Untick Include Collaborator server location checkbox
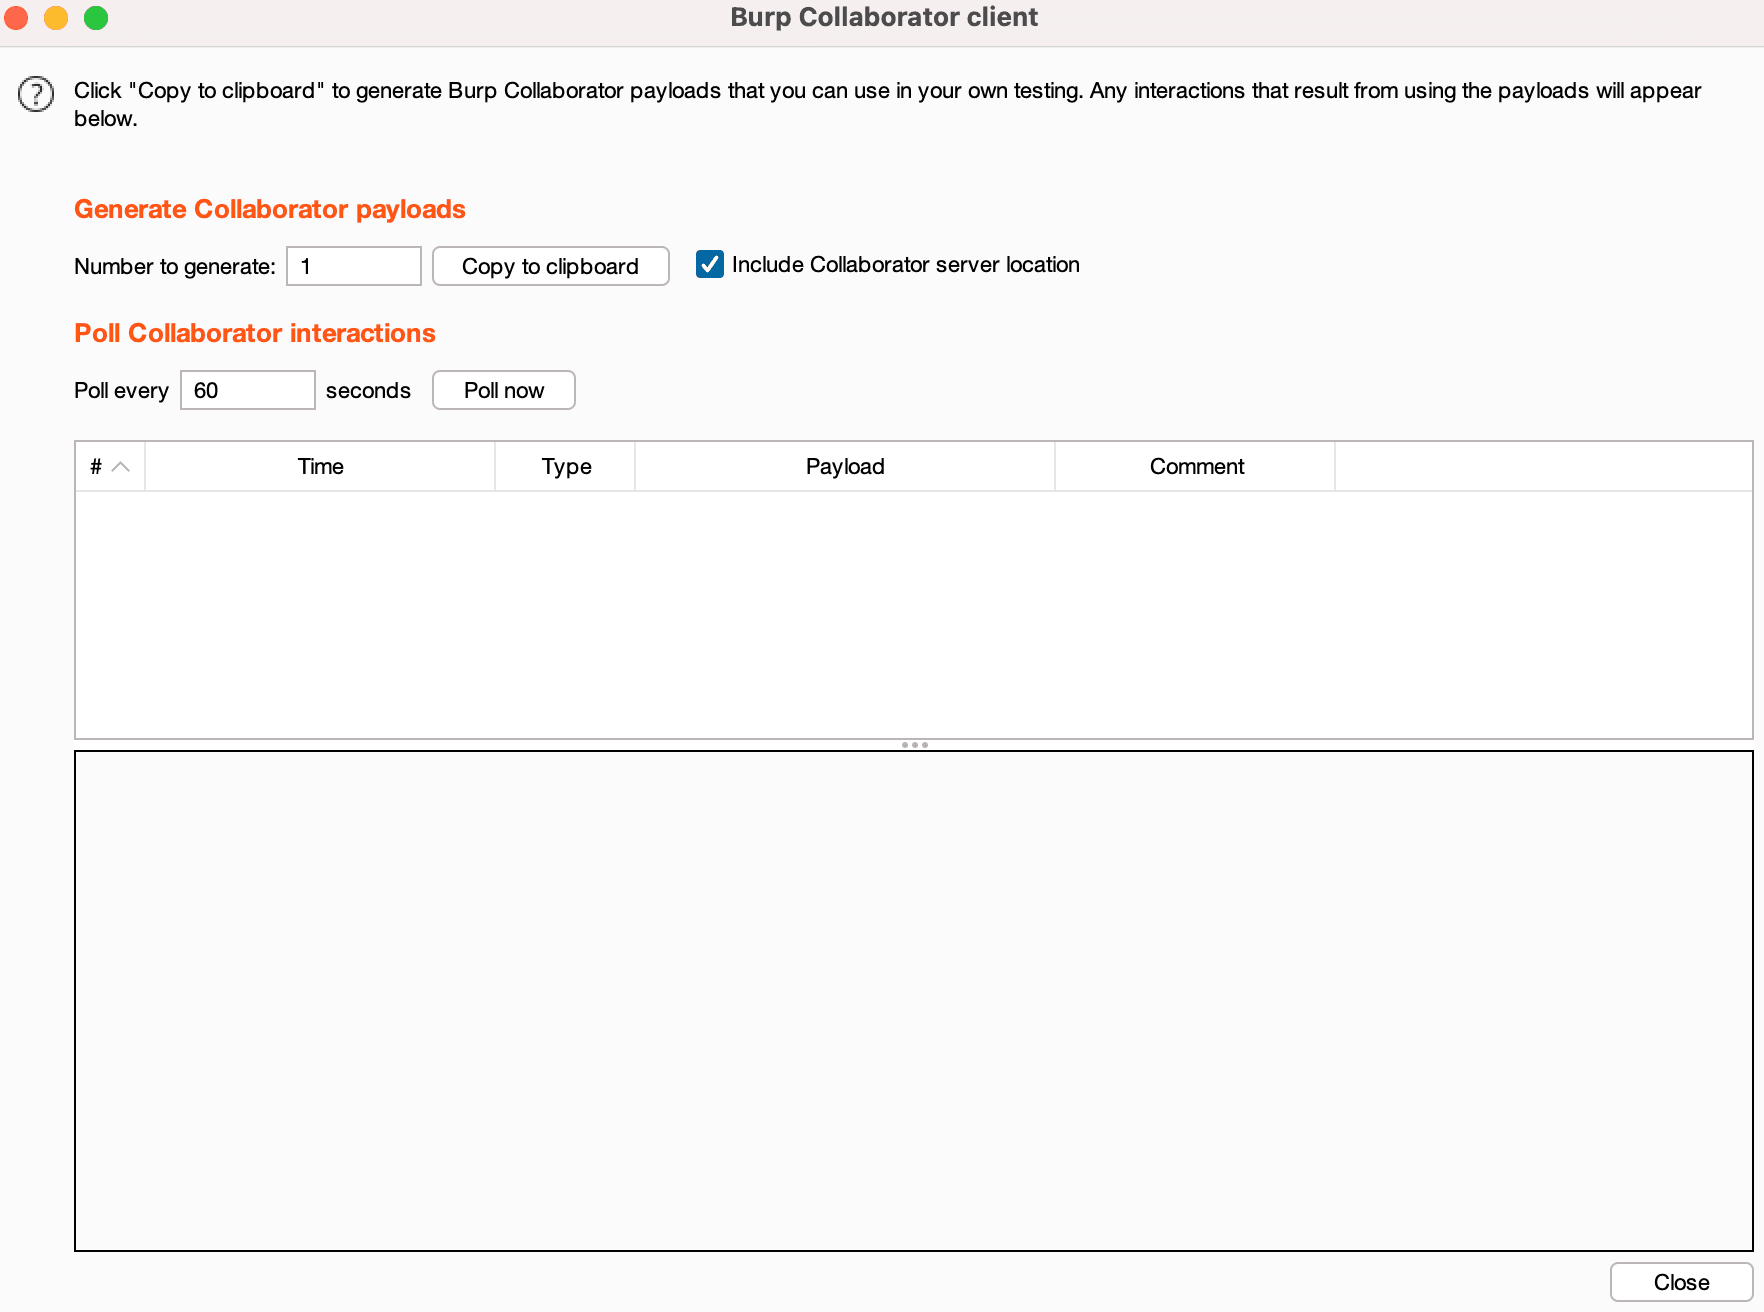The image size is (1764, 1312). pyautogui.click(x=710, y=264)
